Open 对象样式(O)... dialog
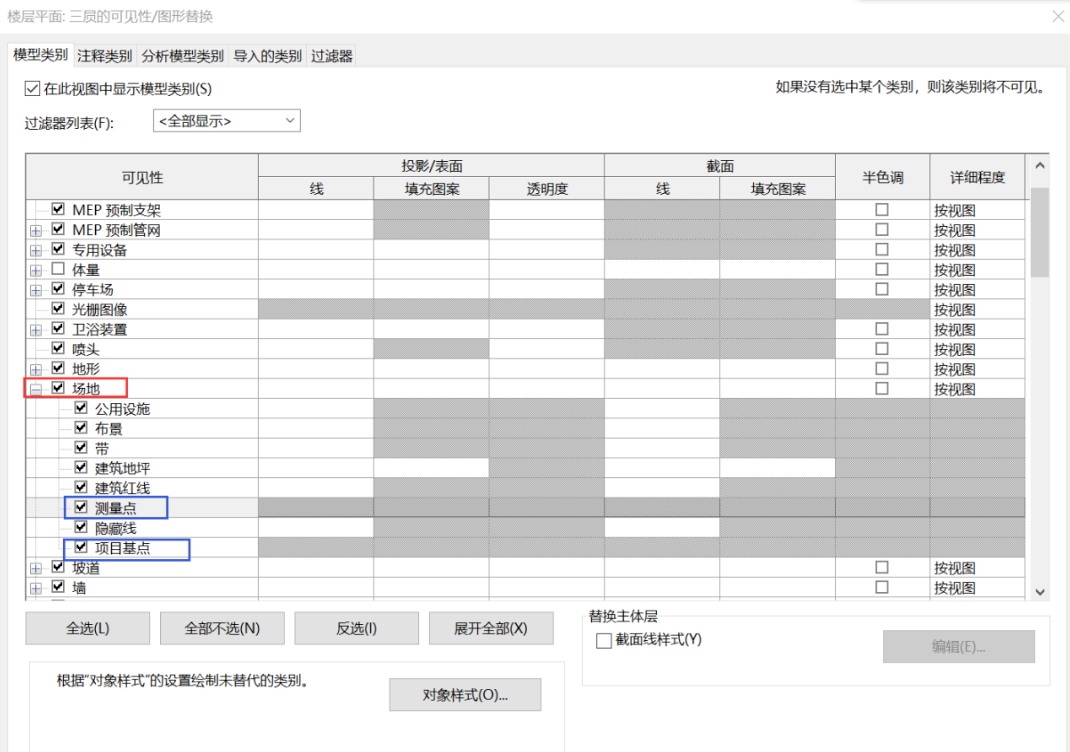Image resolution: width=1070 pixels, height=752 pixels. [465, 695]
